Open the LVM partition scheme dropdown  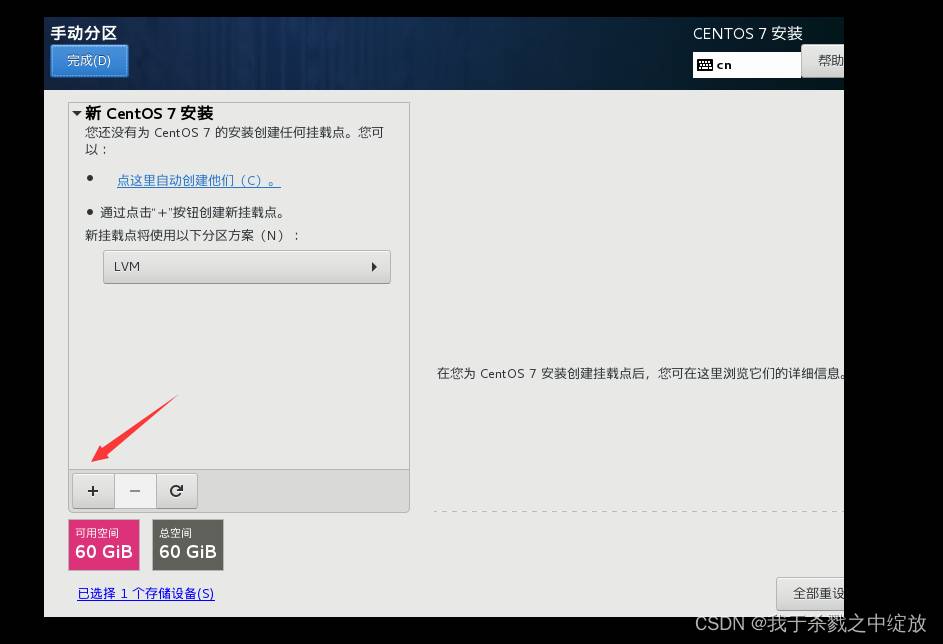coord(246,267)
